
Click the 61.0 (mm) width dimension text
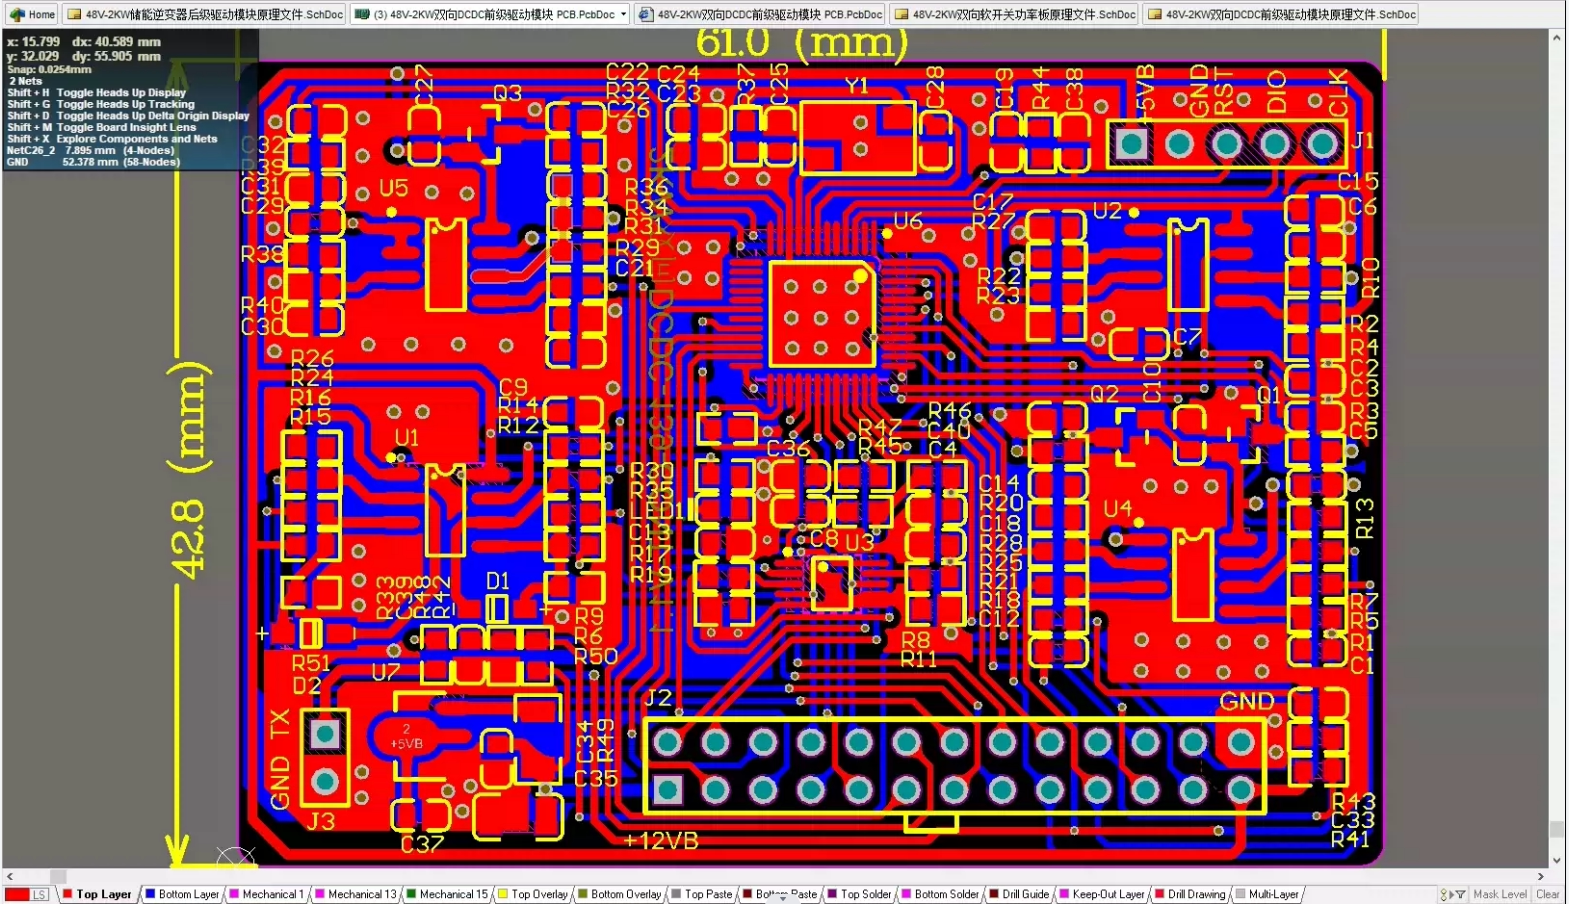(802, 43)
